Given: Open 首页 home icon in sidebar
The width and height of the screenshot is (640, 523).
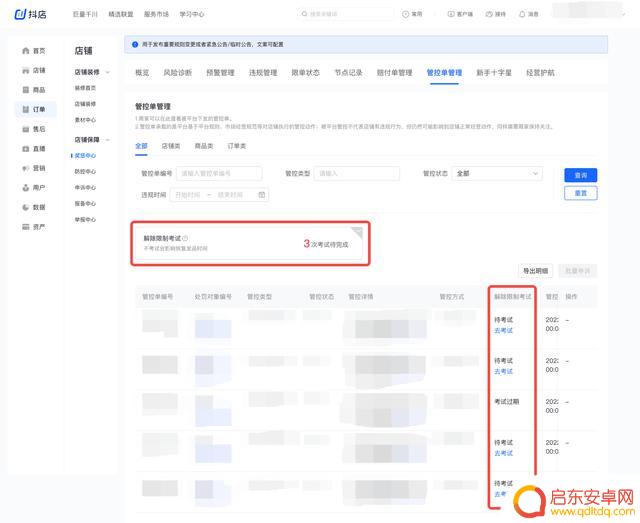Looking at the screenshot, I should (x=26, y=51).
